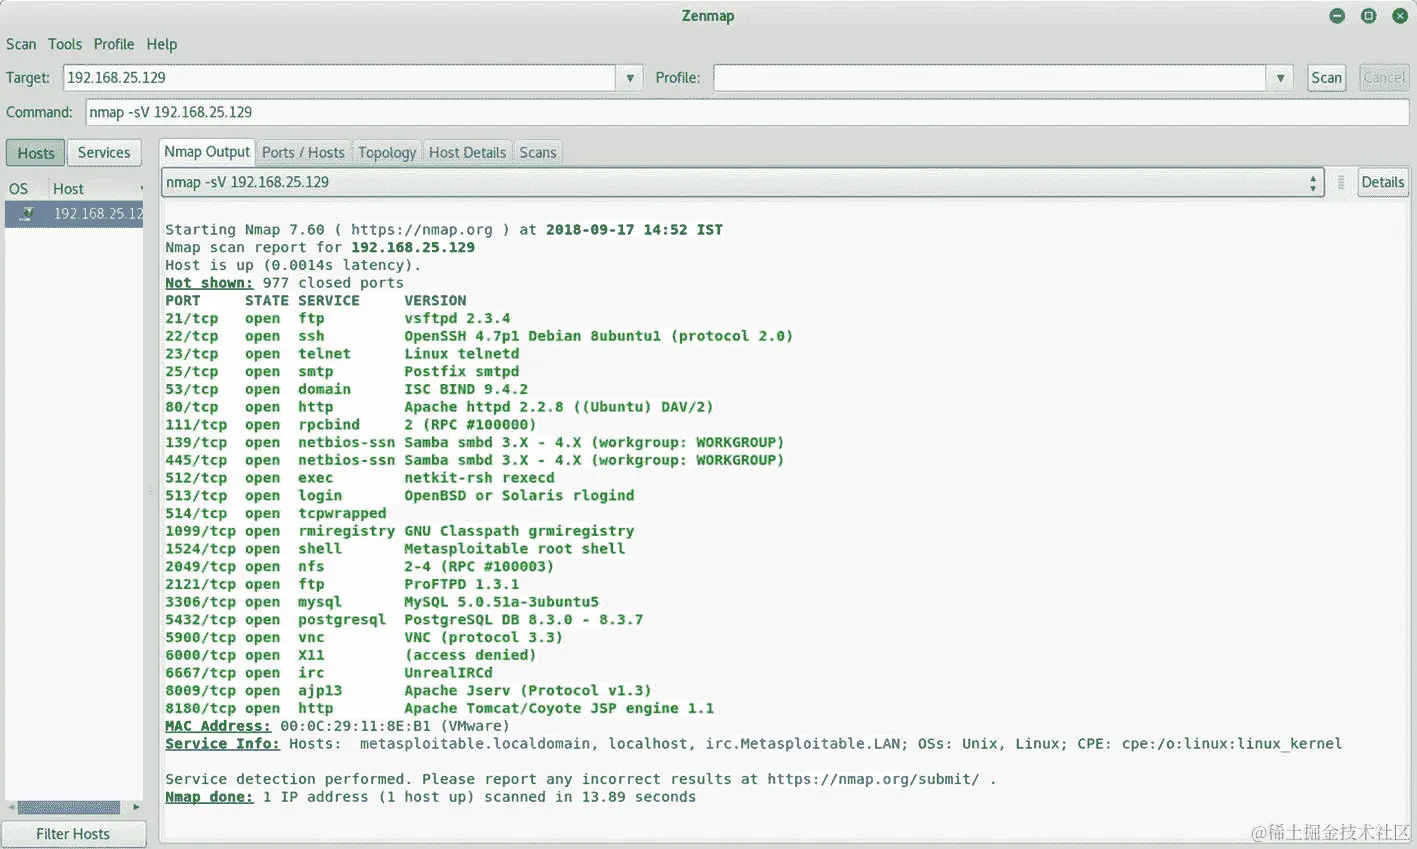The image size is (1417, 849).
Task: Click 'Apache Tomcat/Coyote JSP engine 1.1' text
Action: pyautogui.click(x=559, y=708)
